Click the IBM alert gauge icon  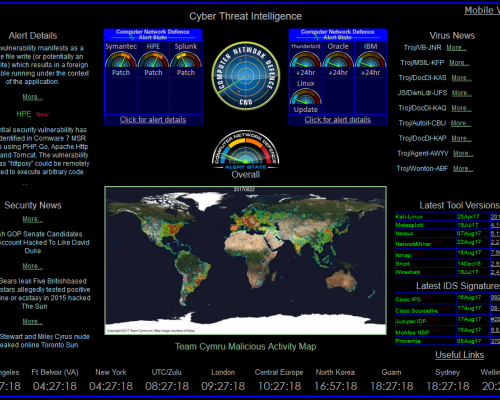[x=370, y=60]
